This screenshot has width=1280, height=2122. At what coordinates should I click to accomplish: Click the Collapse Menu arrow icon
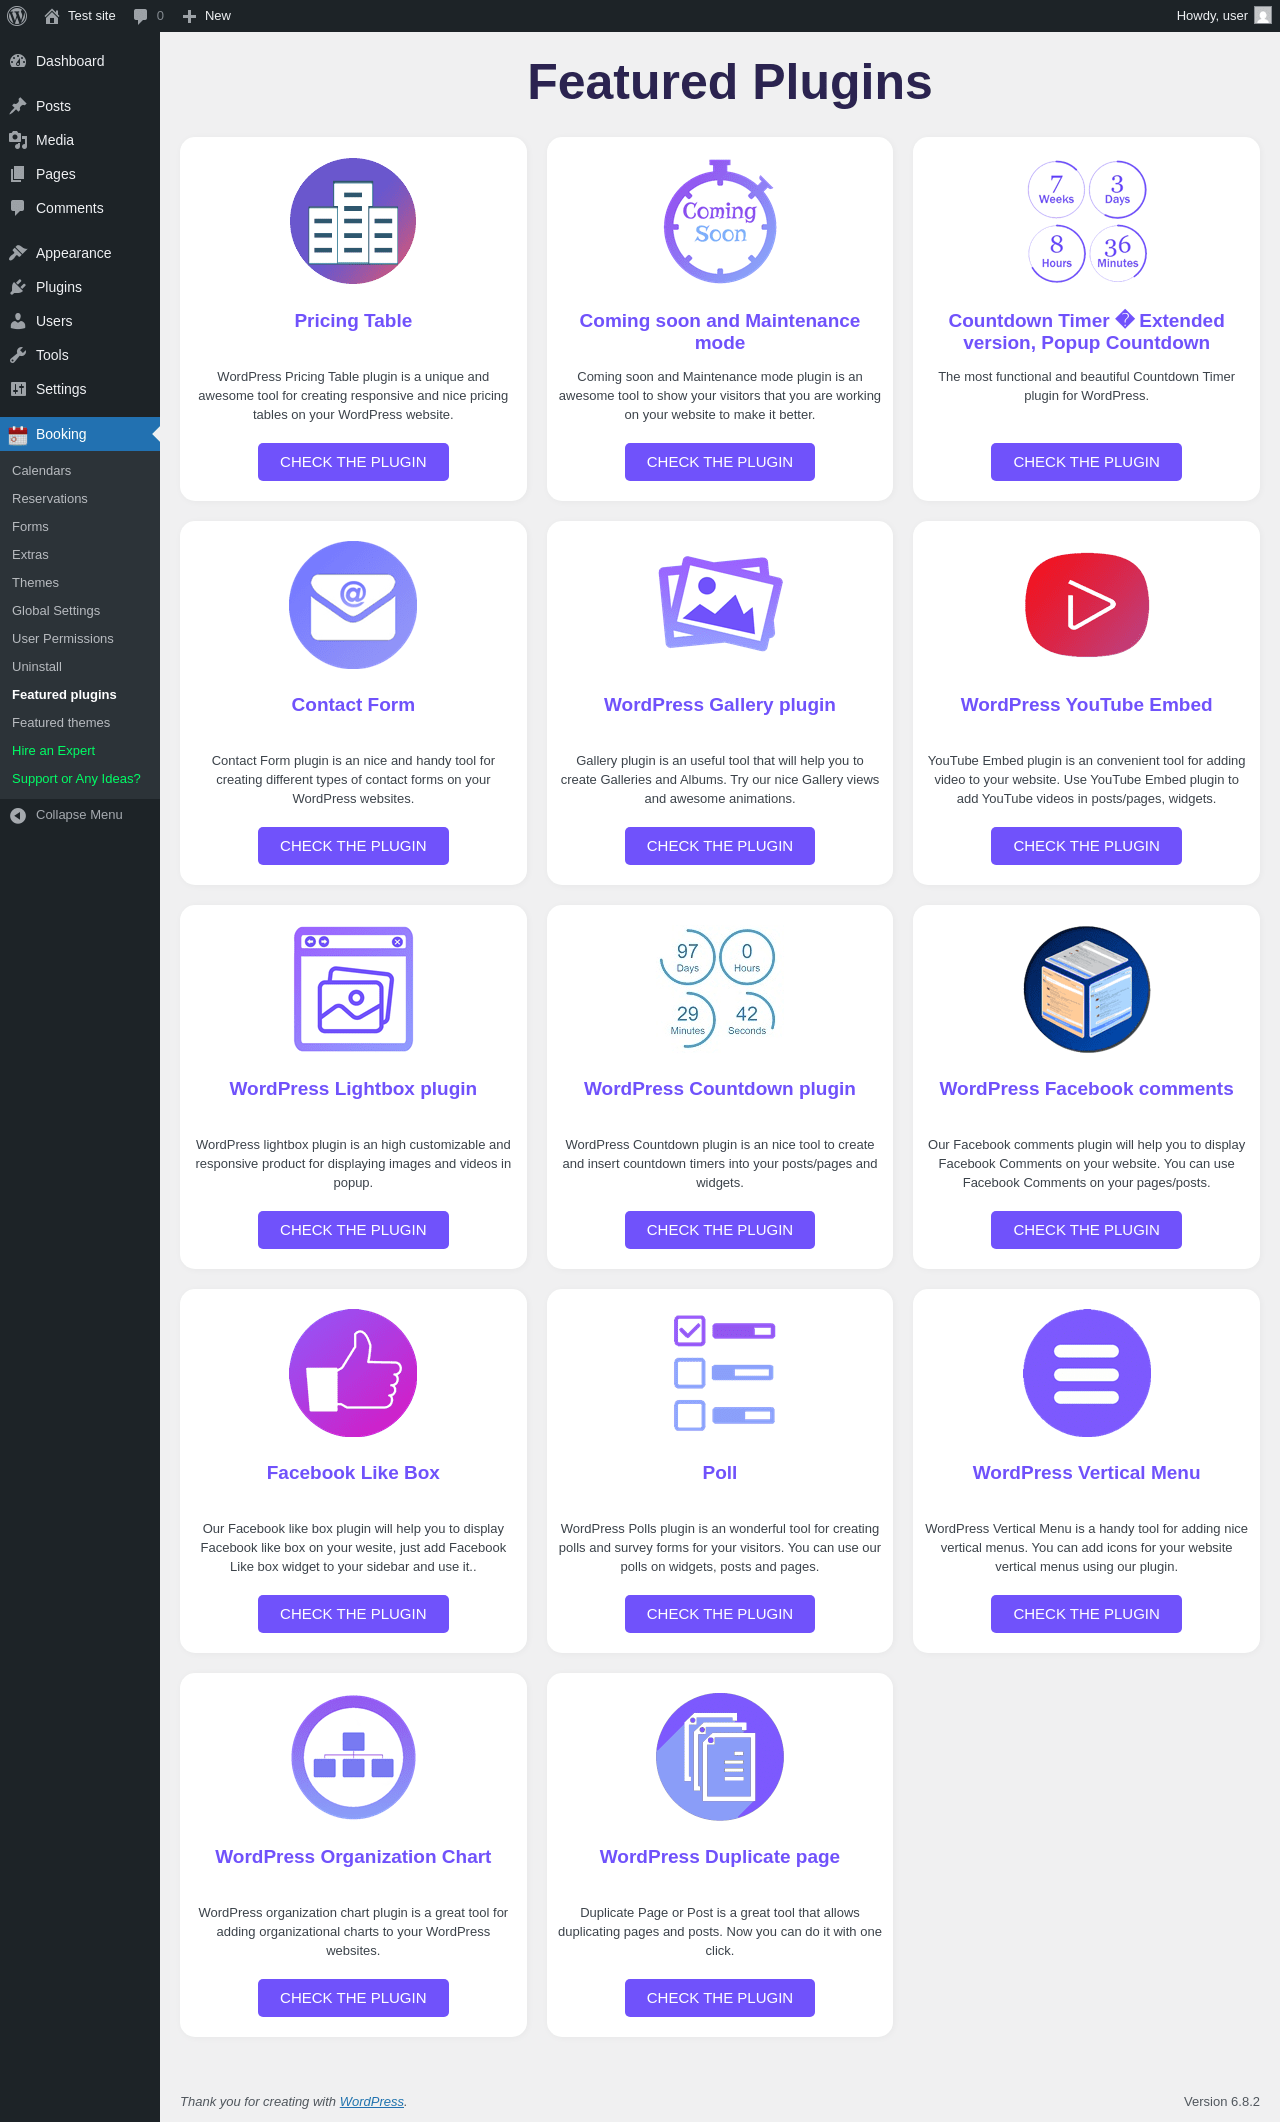pos(18,815)
